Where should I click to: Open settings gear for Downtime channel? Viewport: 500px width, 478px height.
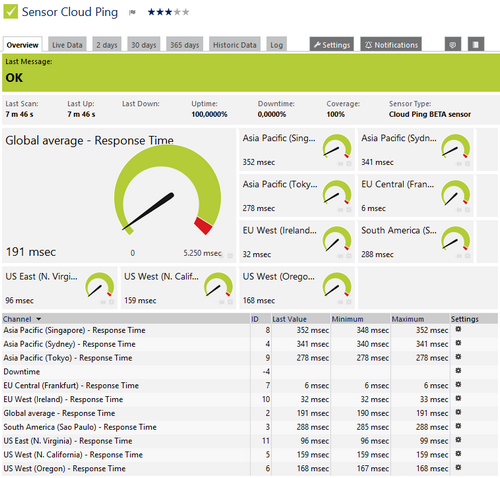(458, 371)
